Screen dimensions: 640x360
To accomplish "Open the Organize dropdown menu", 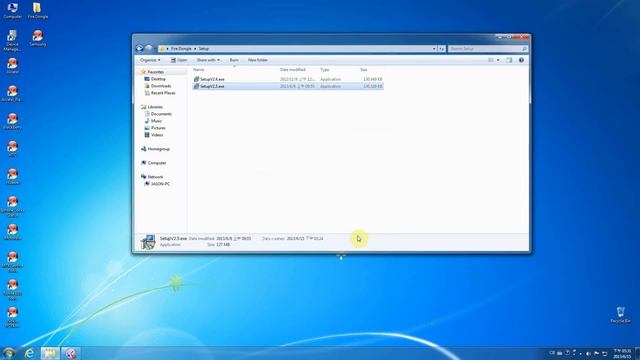I will (x=150, y=60).
